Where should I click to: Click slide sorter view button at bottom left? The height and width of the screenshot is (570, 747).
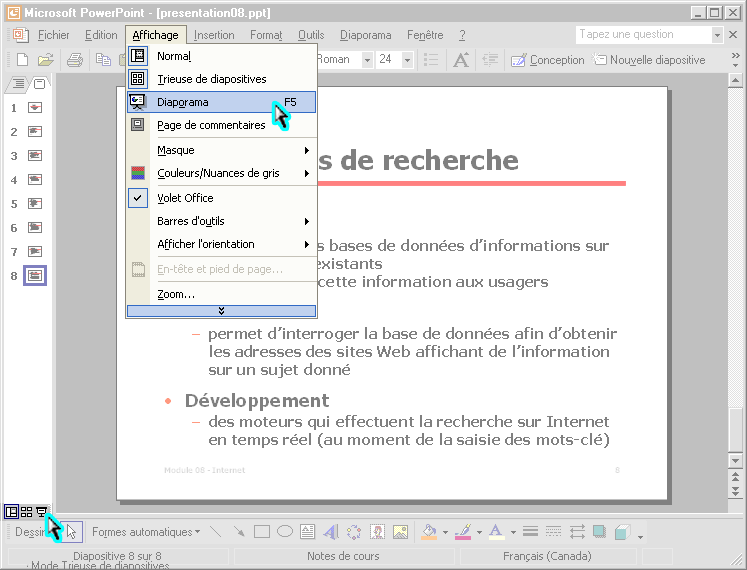pyautogui.click(x=27, y=512)
